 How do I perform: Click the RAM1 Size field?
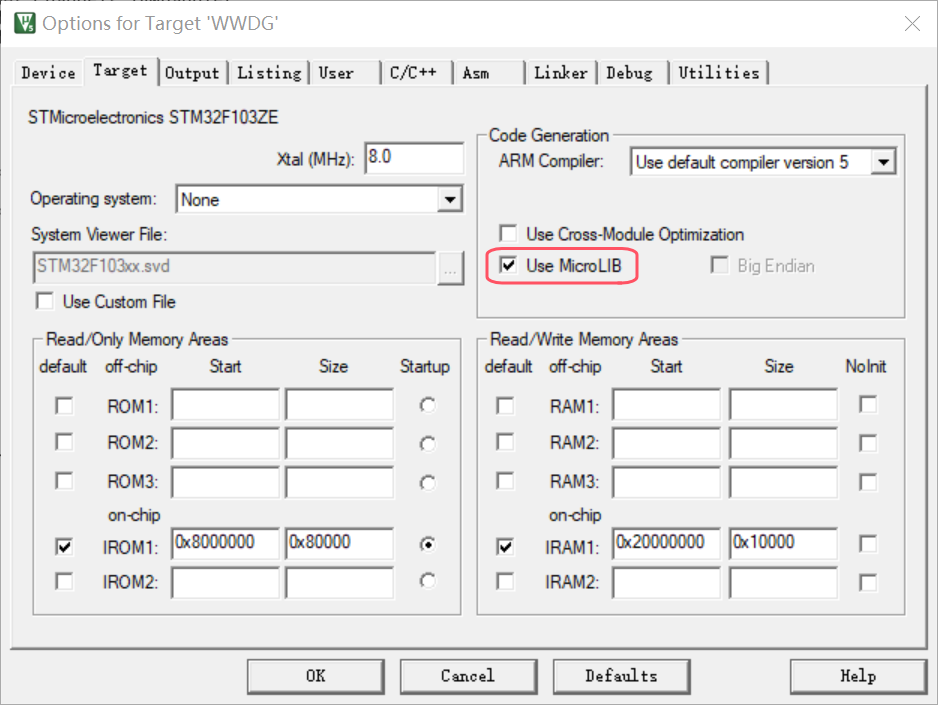click(x=783, y=405)
